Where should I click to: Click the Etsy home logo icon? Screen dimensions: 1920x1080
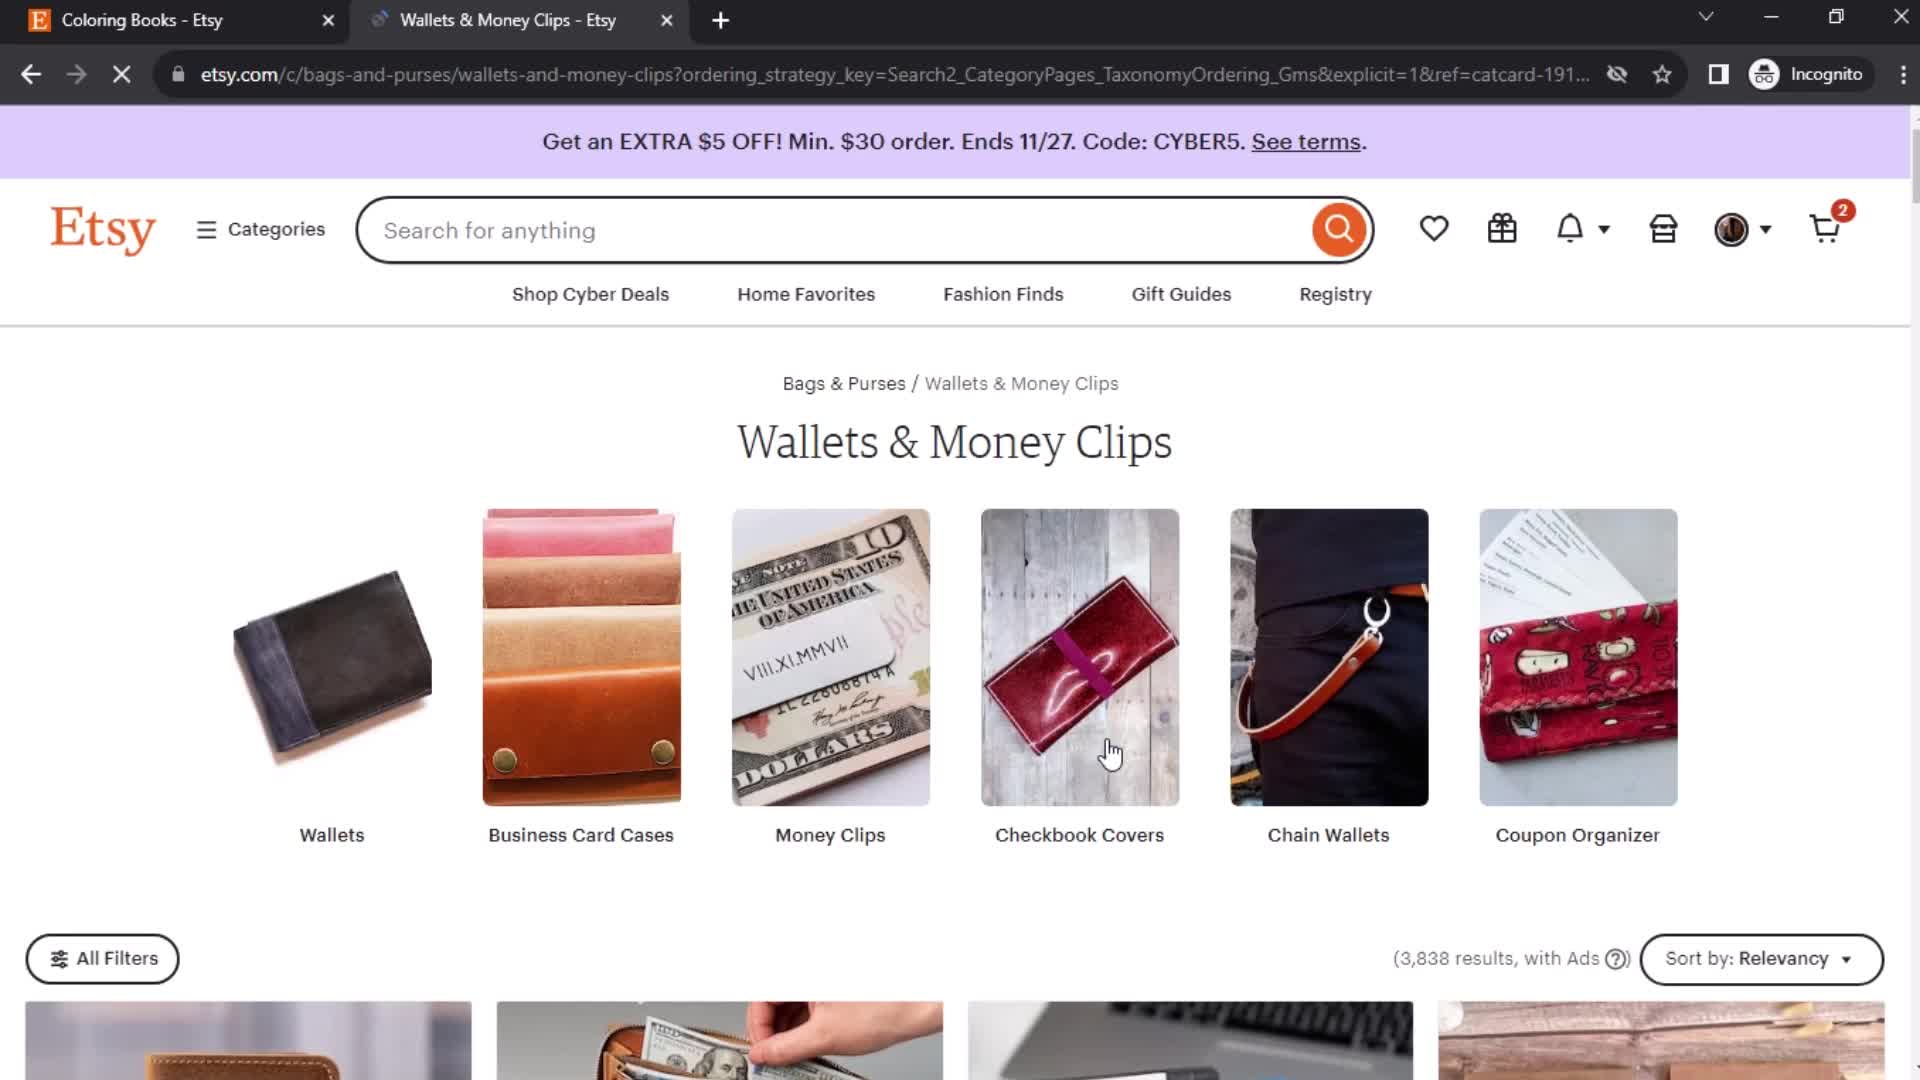tap(103, 229)
